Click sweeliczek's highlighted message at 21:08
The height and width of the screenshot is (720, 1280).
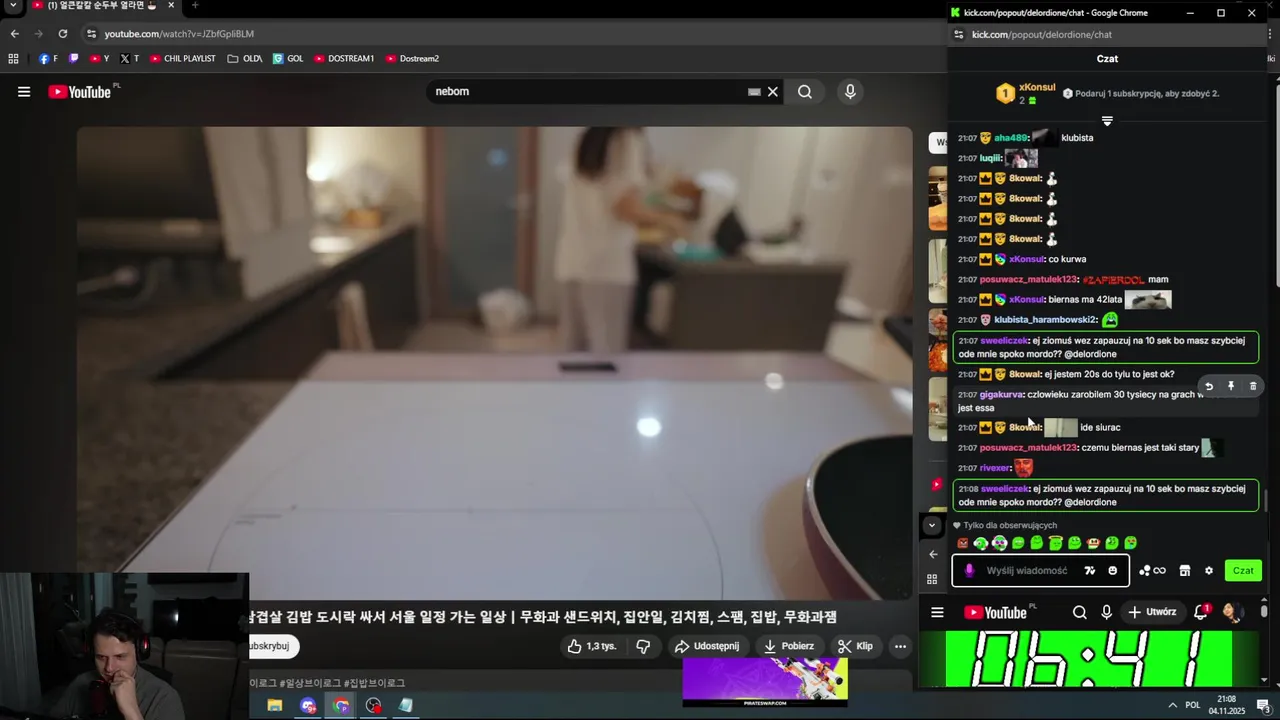coord(1106,496)
